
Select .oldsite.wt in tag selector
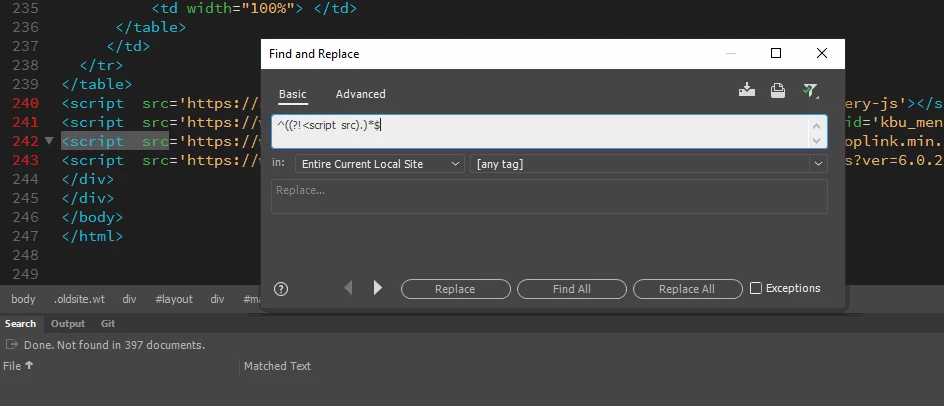coord(79,299)
